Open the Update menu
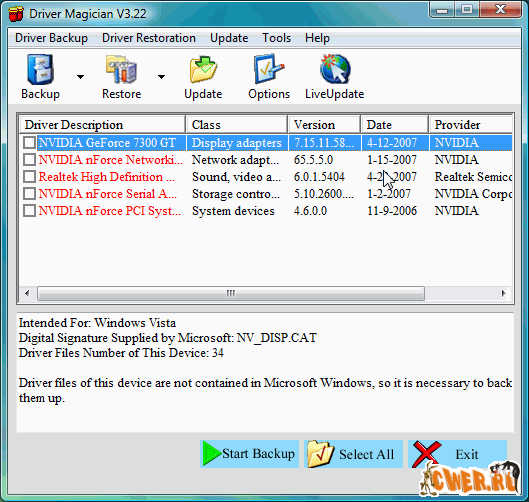 pyautogui.click(x=229, y=38)
